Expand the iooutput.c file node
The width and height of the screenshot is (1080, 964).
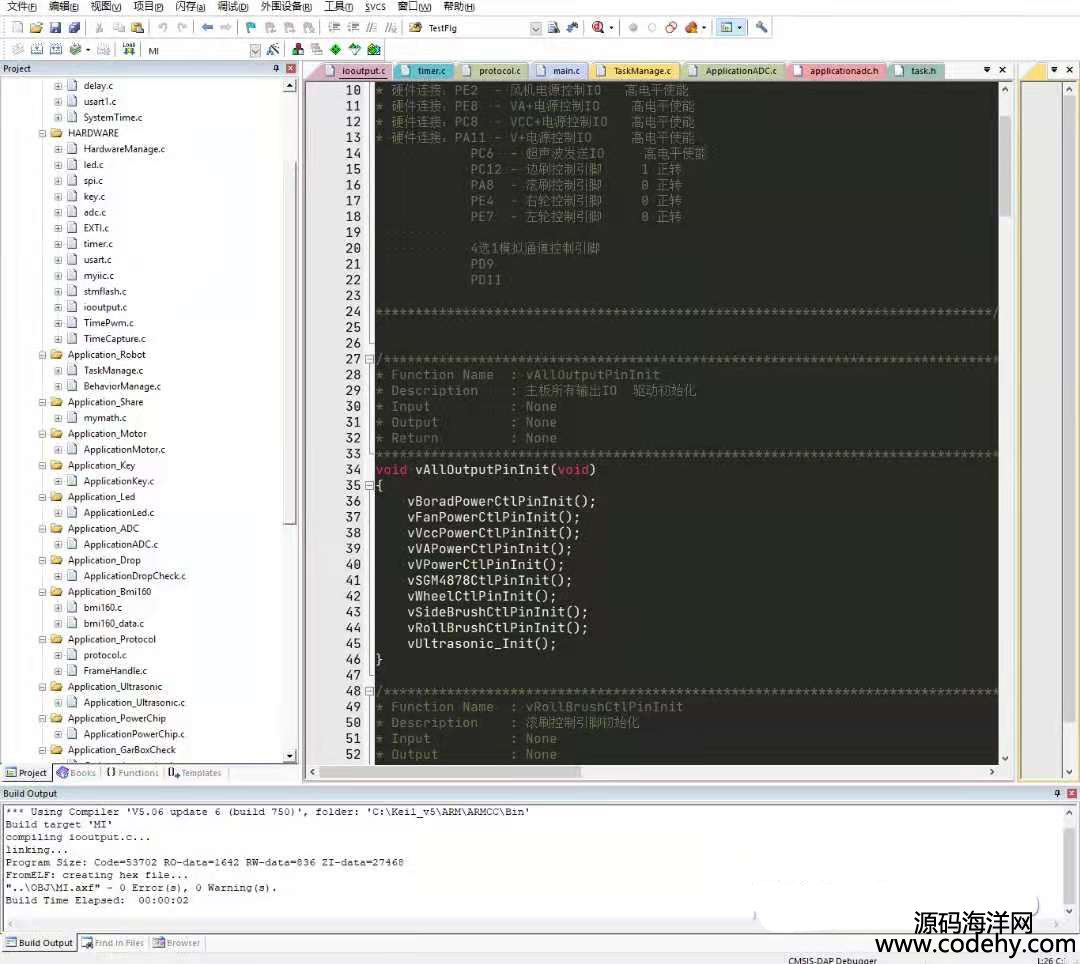[58, 307]
